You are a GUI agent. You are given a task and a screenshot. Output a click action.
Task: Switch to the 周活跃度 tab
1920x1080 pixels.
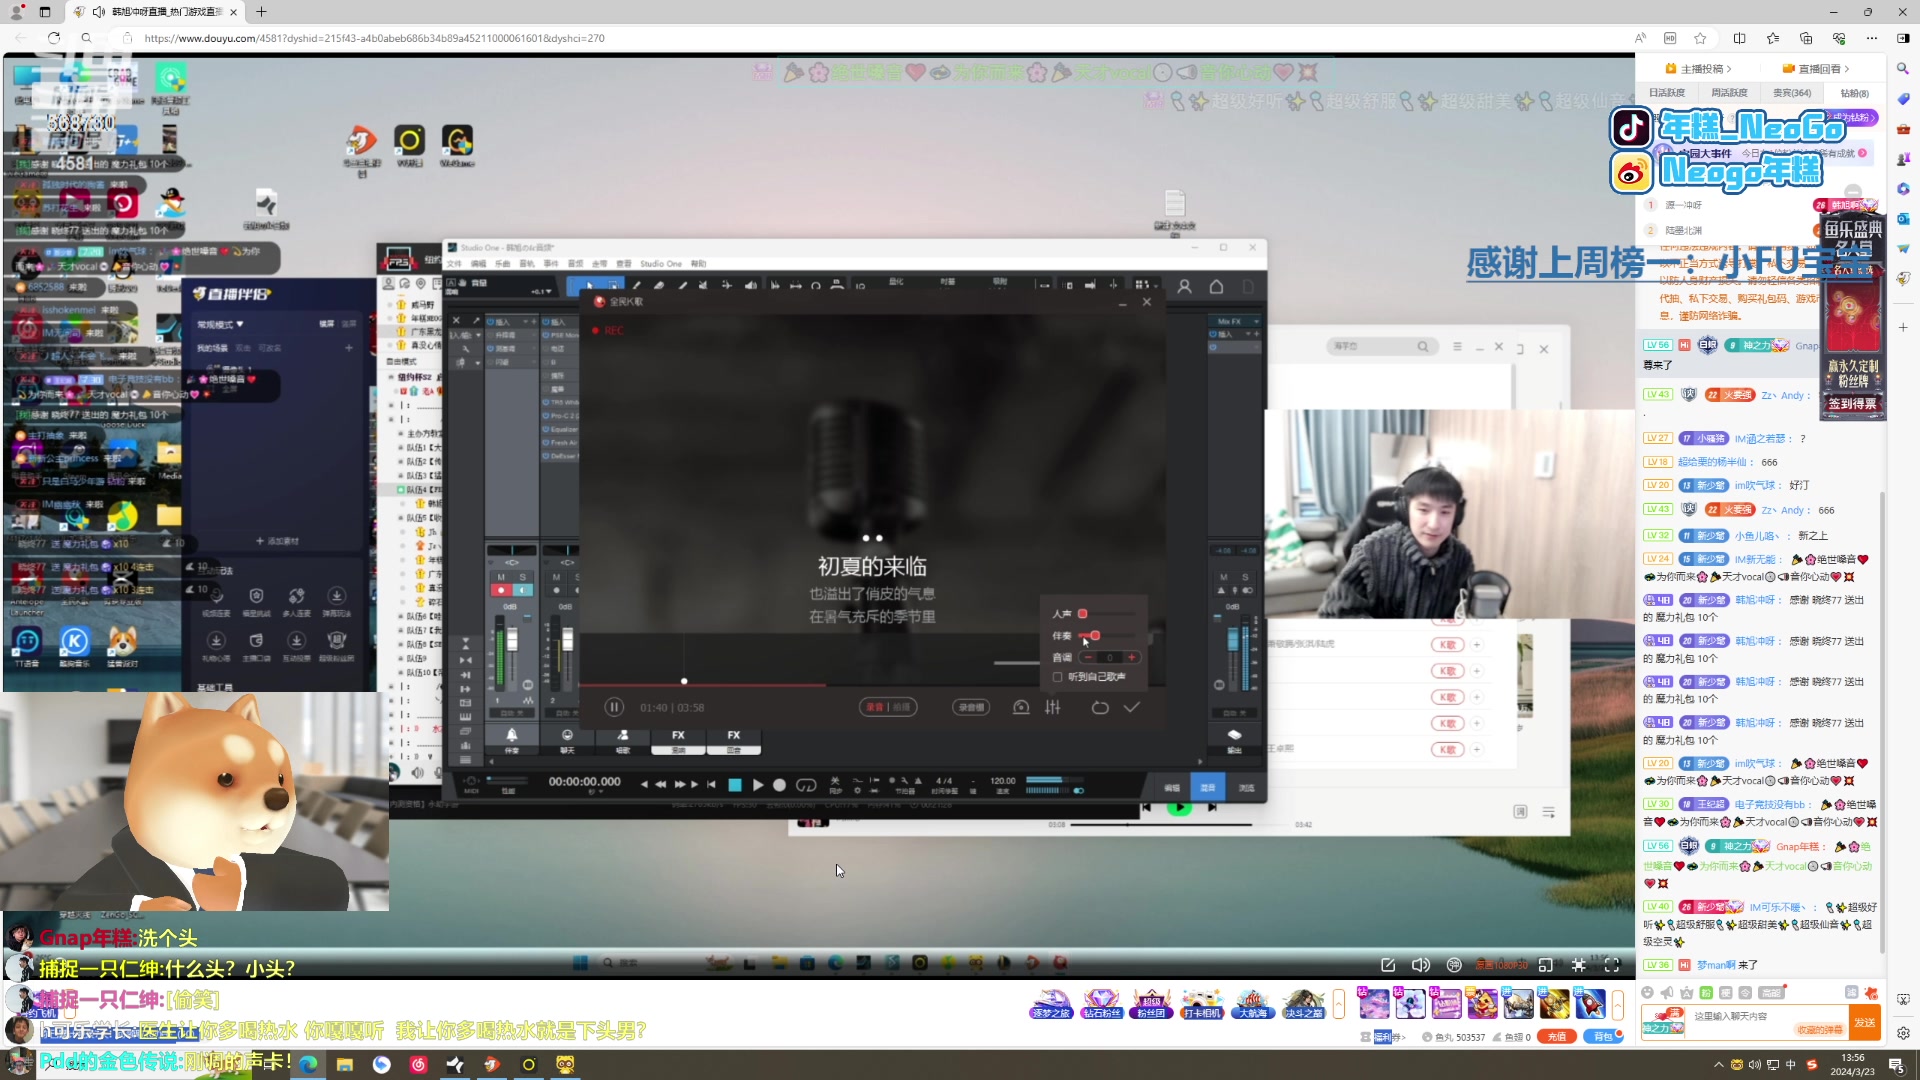click(1729, 93)
